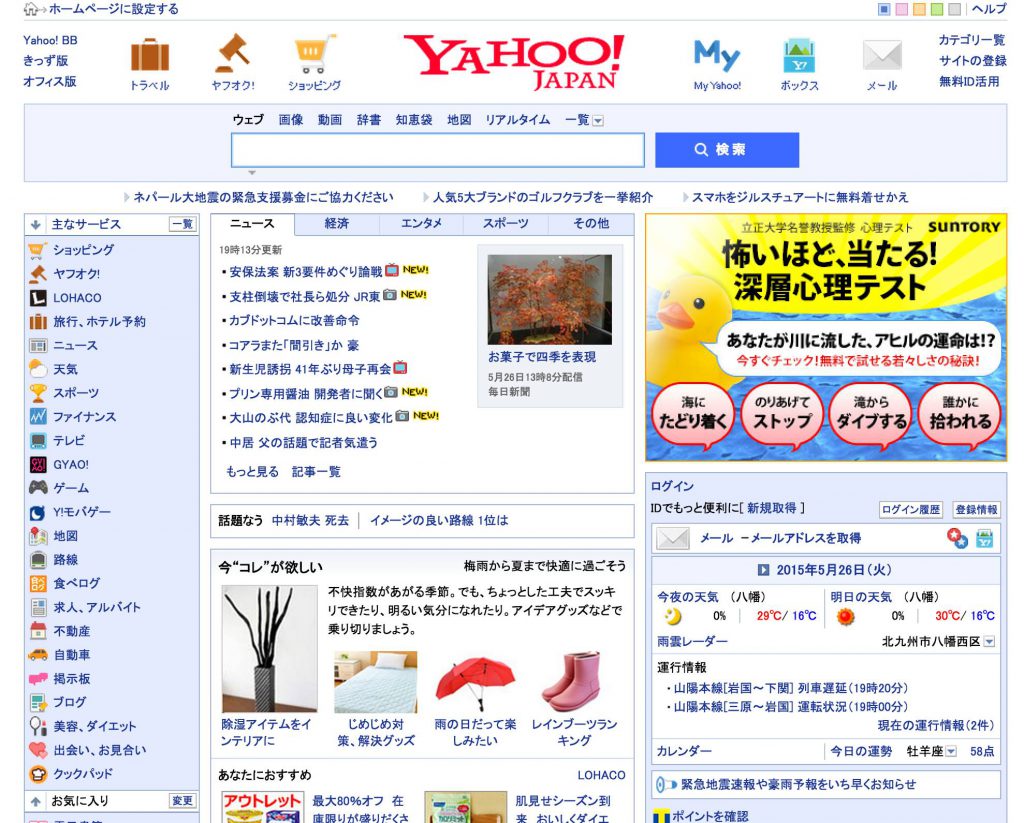
Task: Open the pink rain boots image
Action: 573,682
